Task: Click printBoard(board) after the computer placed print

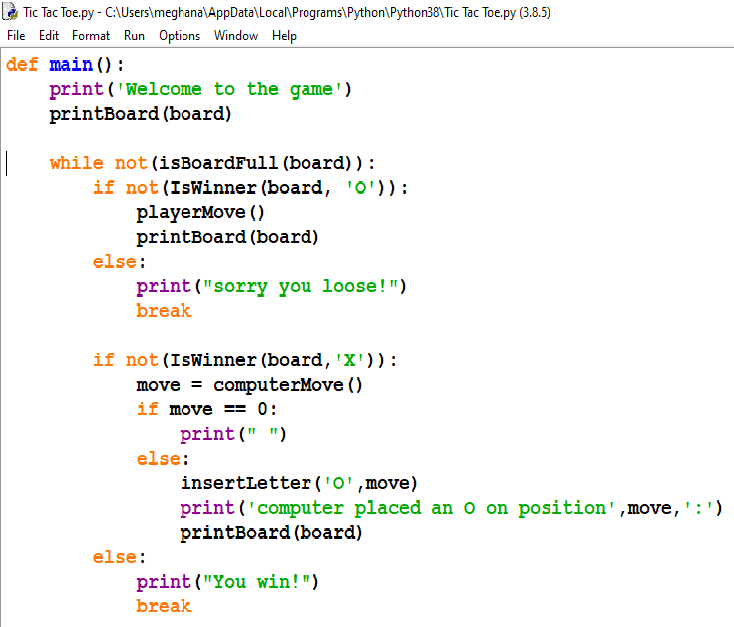Action: 272,533
